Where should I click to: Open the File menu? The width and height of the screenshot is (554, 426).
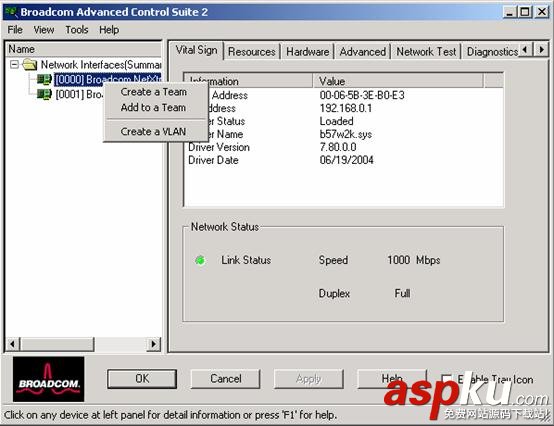coord(15,30)
